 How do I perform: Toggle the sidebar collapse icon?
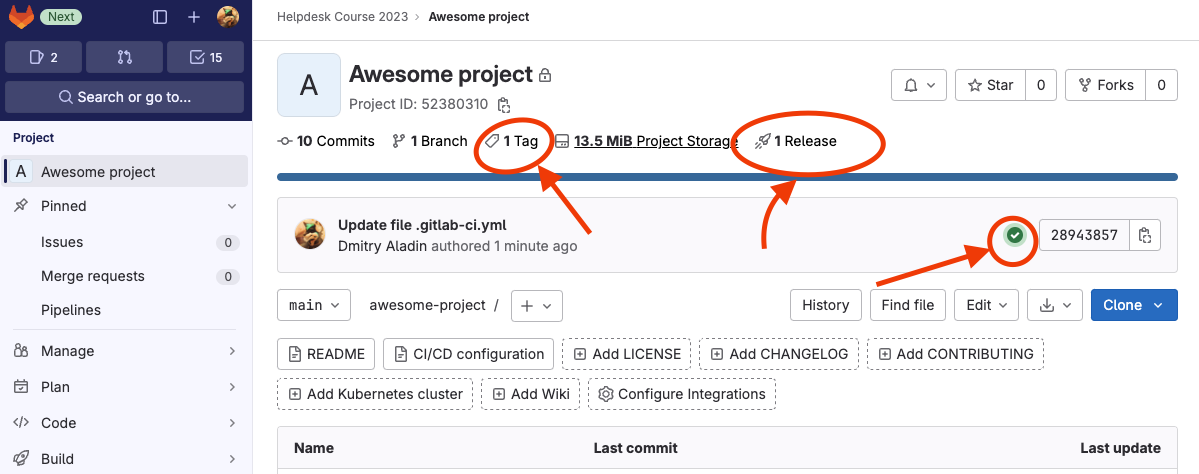point(160,17)
